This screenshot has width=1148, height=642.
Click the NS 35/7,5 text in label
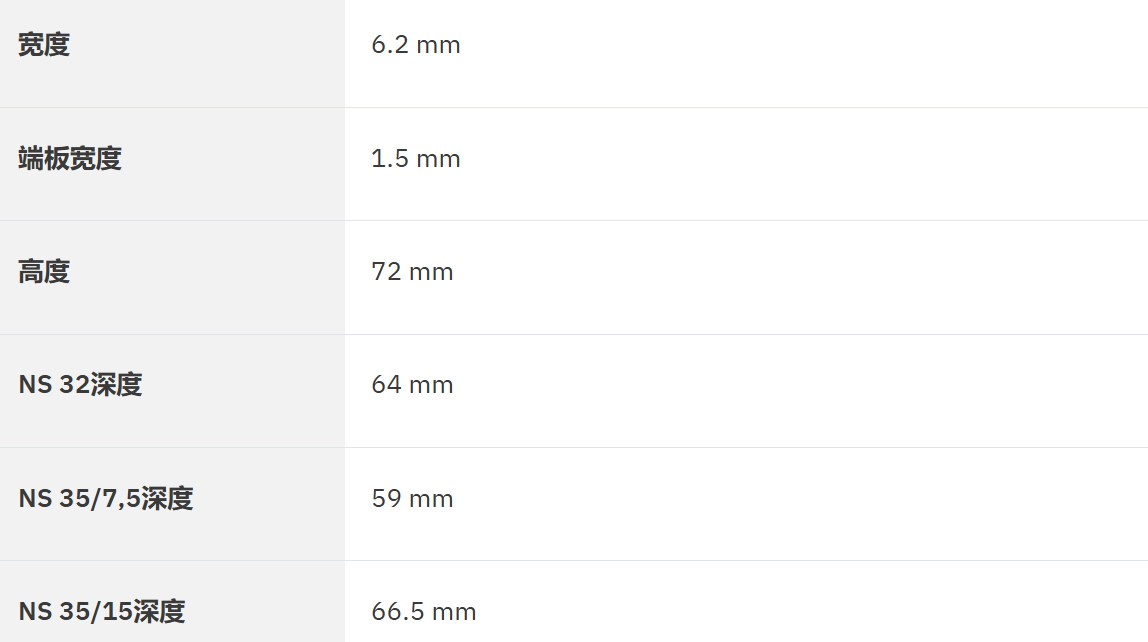79,498
